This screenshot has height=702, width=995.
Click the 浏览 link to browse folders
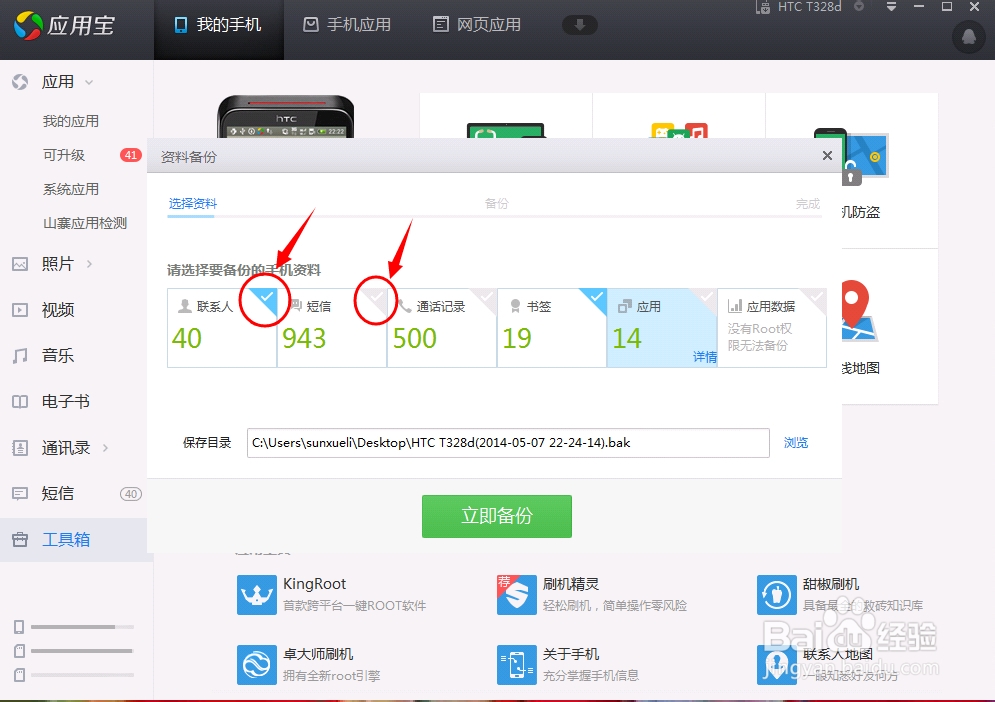tap(795, 442)
